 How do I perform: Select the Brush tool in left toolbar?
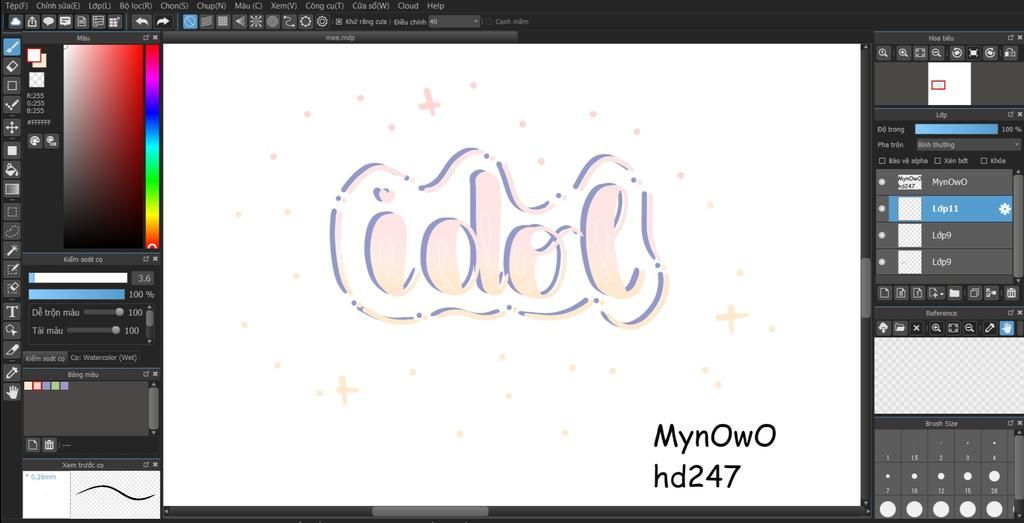click(x=12, y=47)
